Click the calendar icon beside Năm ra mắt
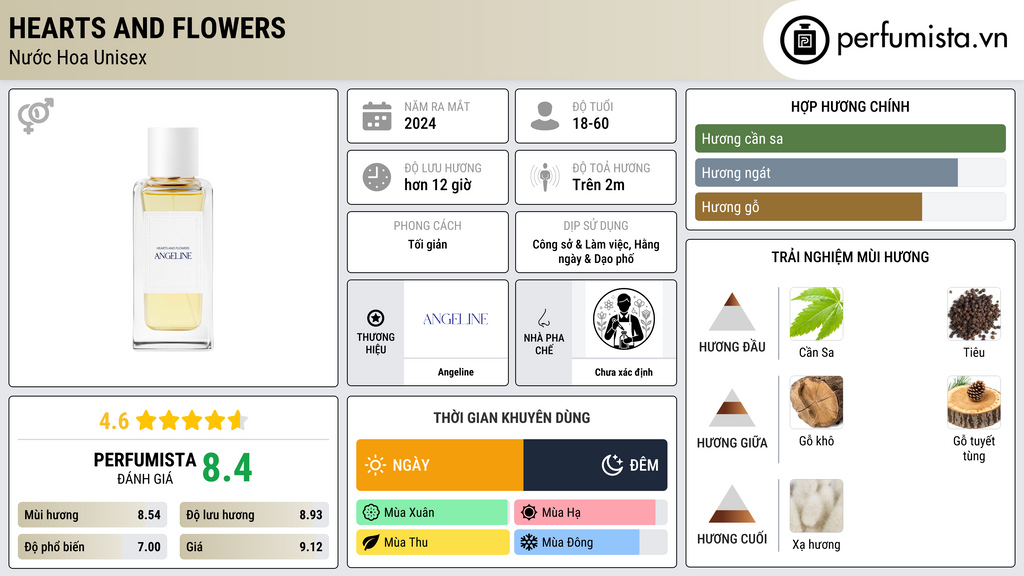The width and height of the screenshot is (1024, 576). pyautogui.click(x=377, y=116)
